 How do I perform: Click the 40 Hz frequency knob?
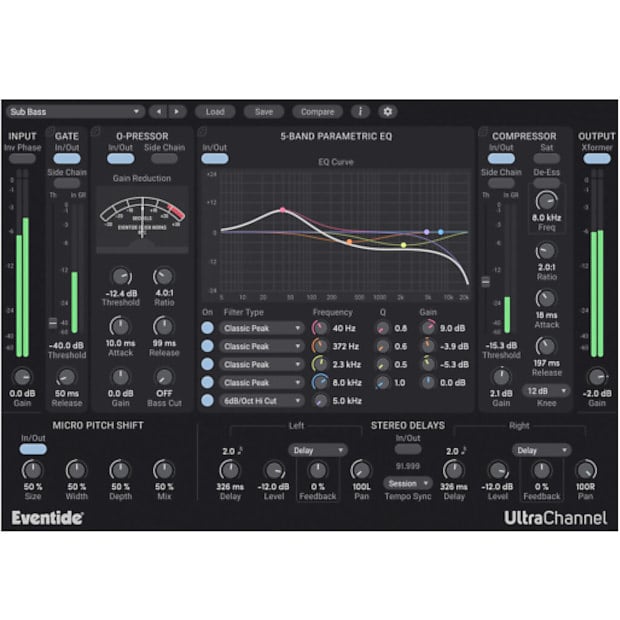[320, 328]
